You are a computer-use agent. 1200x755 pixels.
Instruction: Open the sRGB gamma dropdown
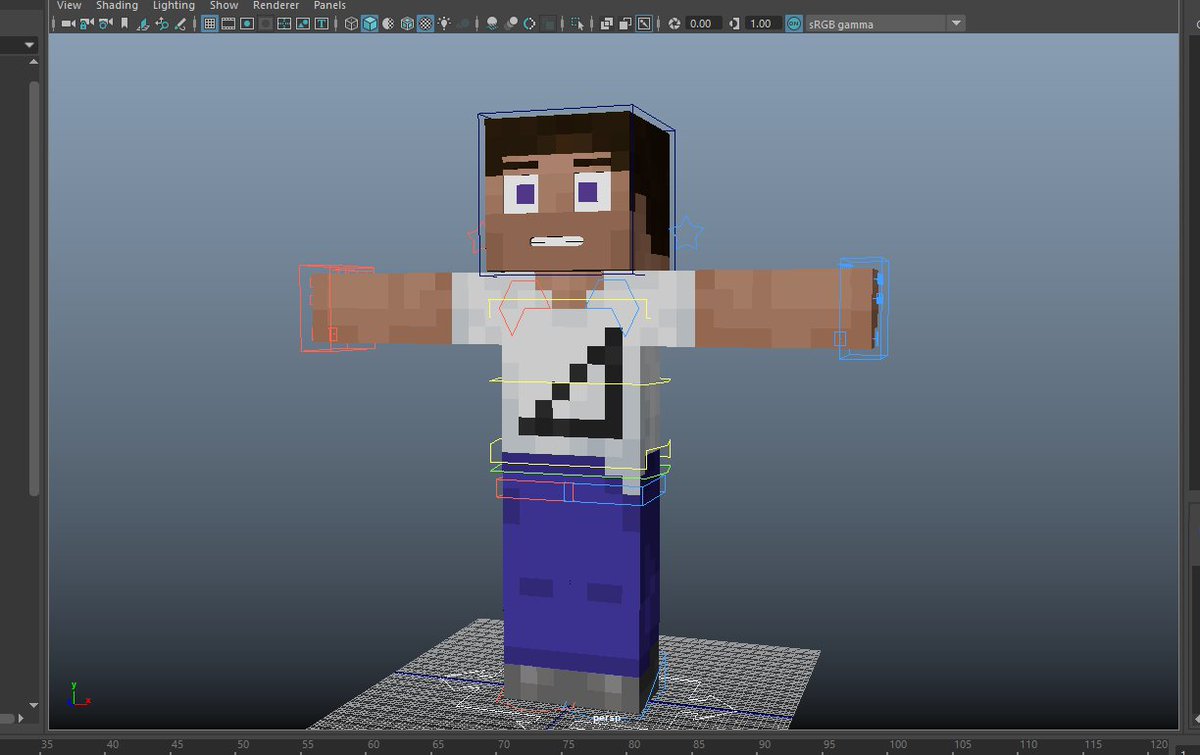(x=885, y=23)
